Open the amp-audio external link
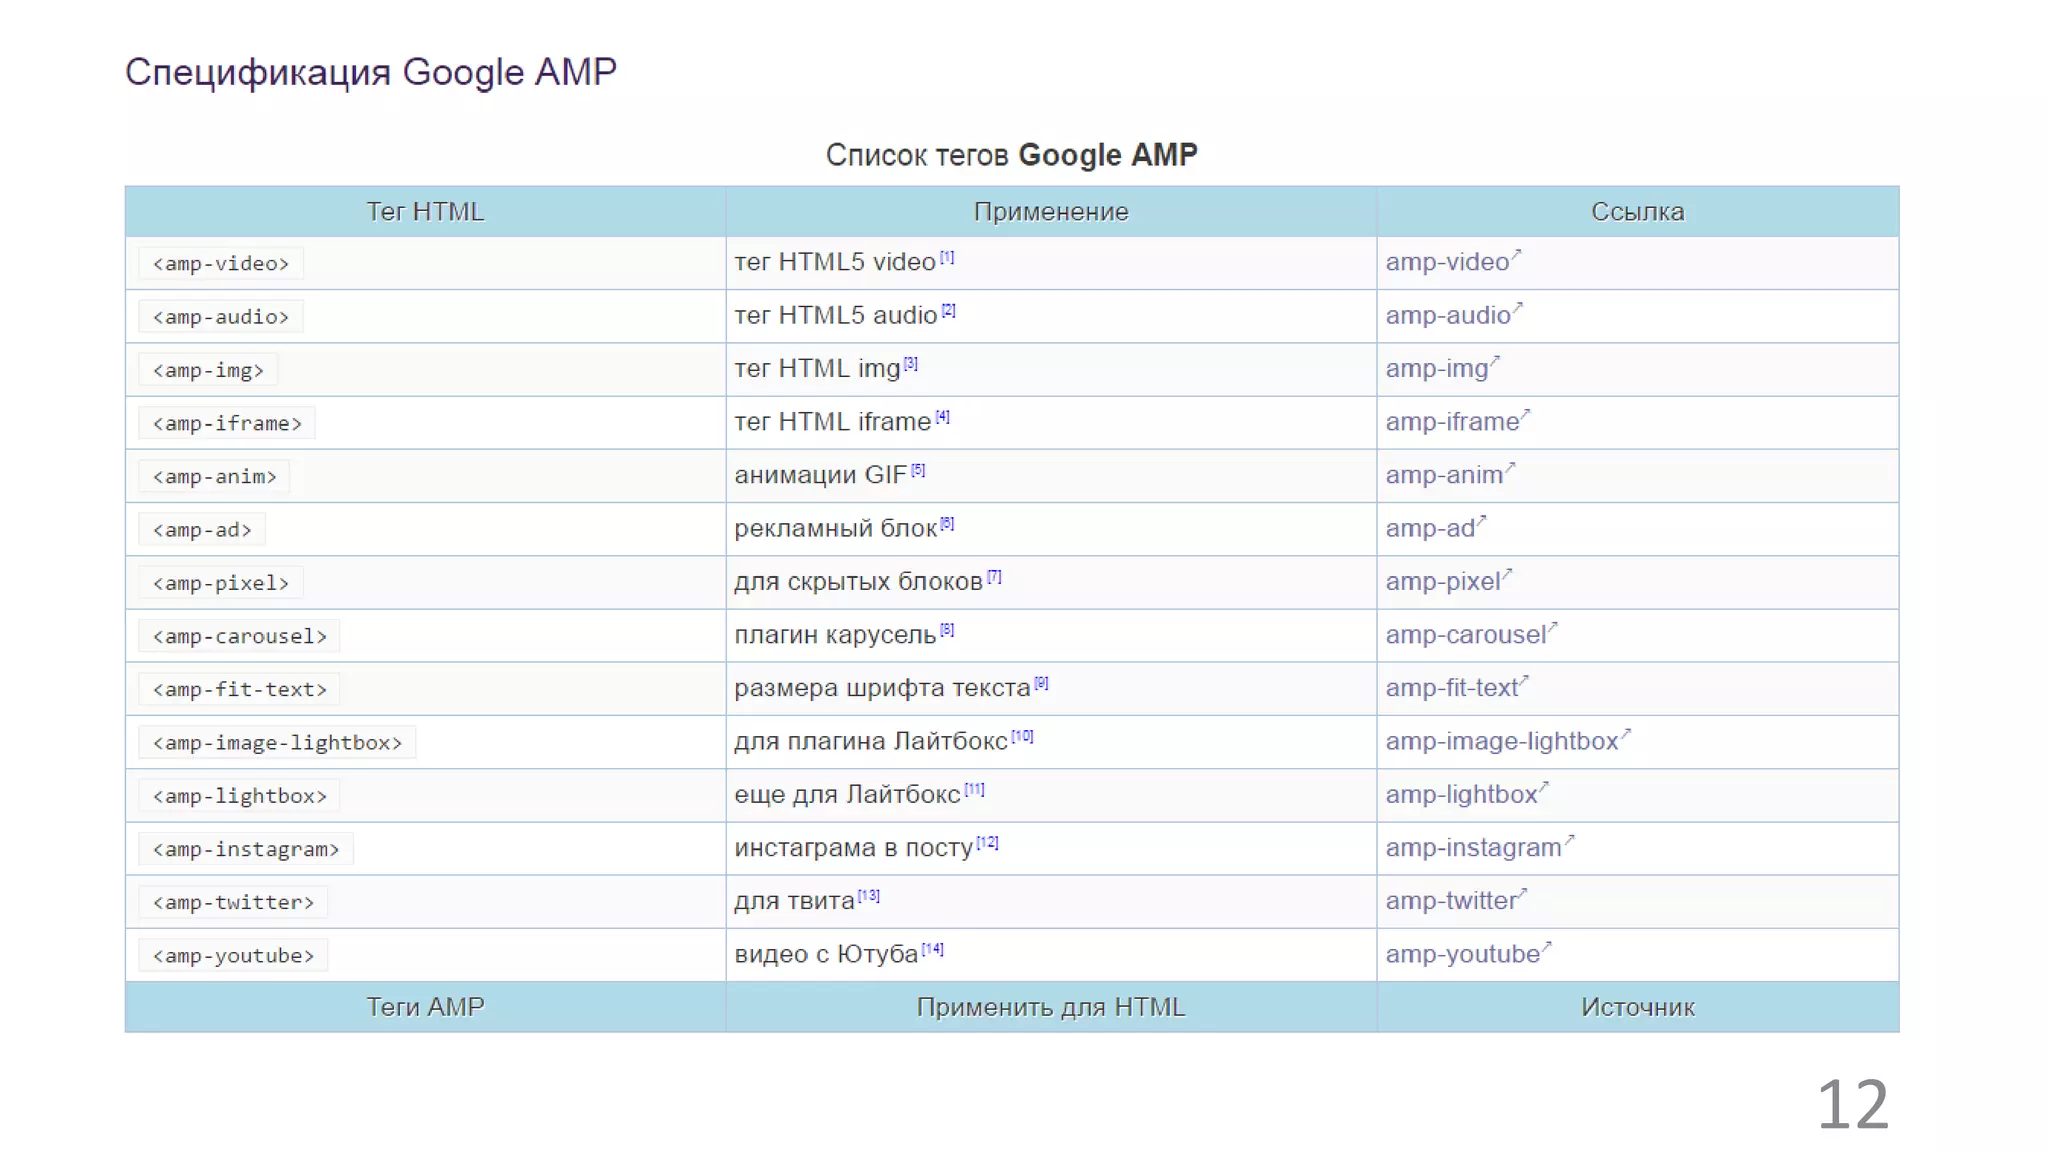 coord(1447,316)
